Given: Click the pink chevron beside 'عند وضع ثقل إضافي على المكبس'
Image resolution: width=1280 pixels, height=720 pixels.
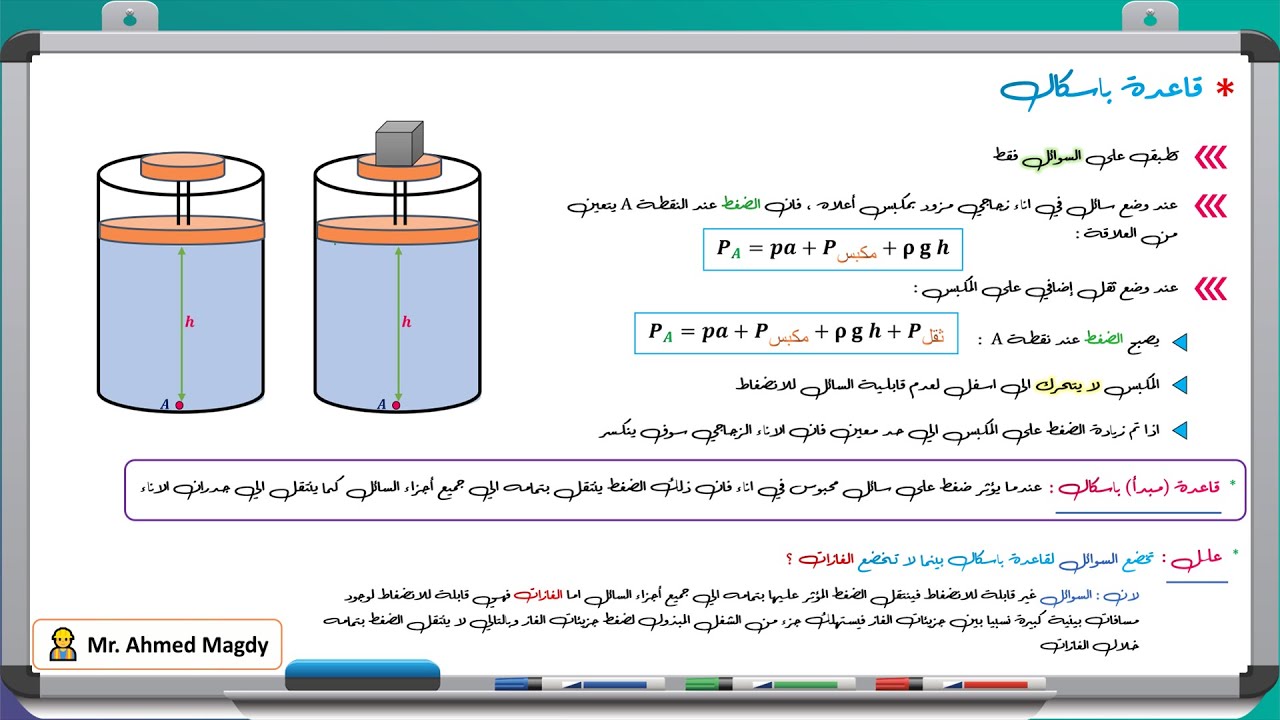Looking at the screenshot, I should click(x=1210, y=289).
